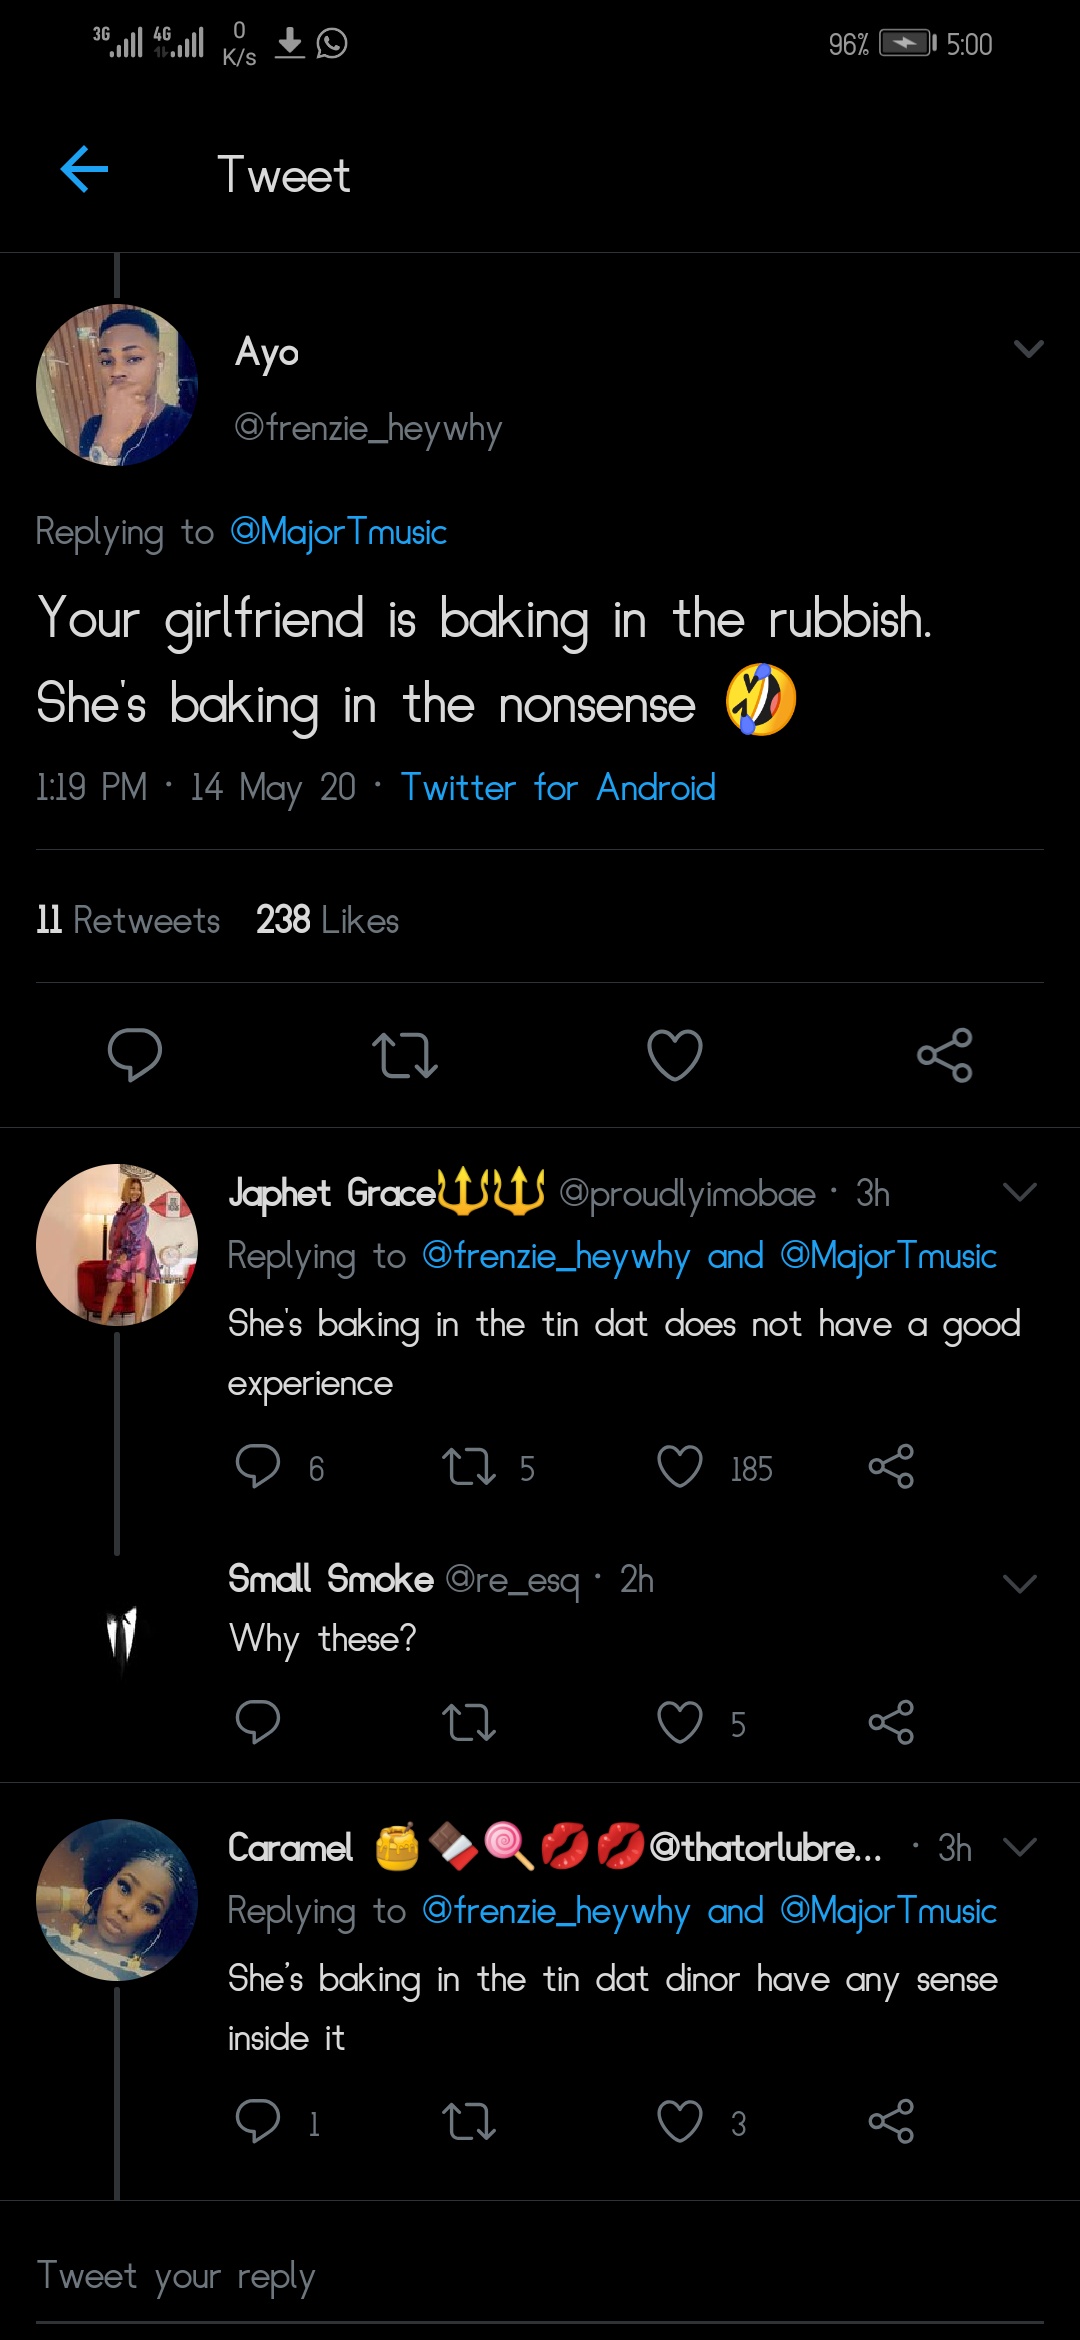The image size is (1080, 2340).
Task: Reply to Ayo's main tweet
Action: pyautogui.click(x=135, y=1054)
